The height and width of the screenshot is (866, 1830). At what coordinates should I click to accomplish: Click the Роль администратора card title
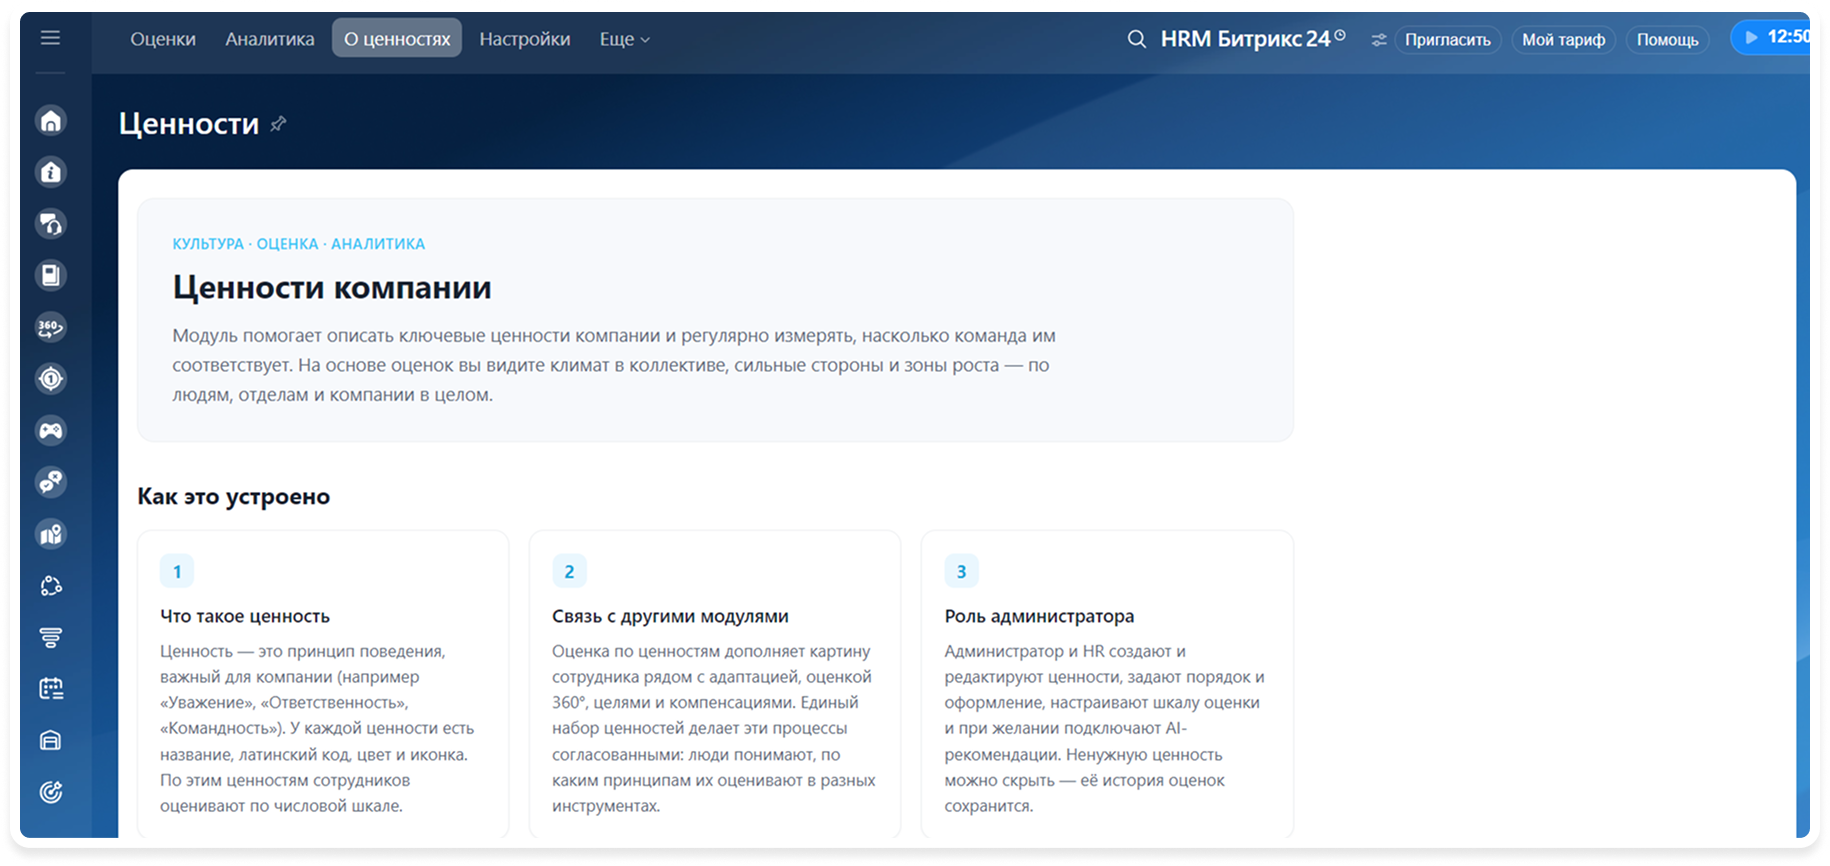[x=1039, y=617]
